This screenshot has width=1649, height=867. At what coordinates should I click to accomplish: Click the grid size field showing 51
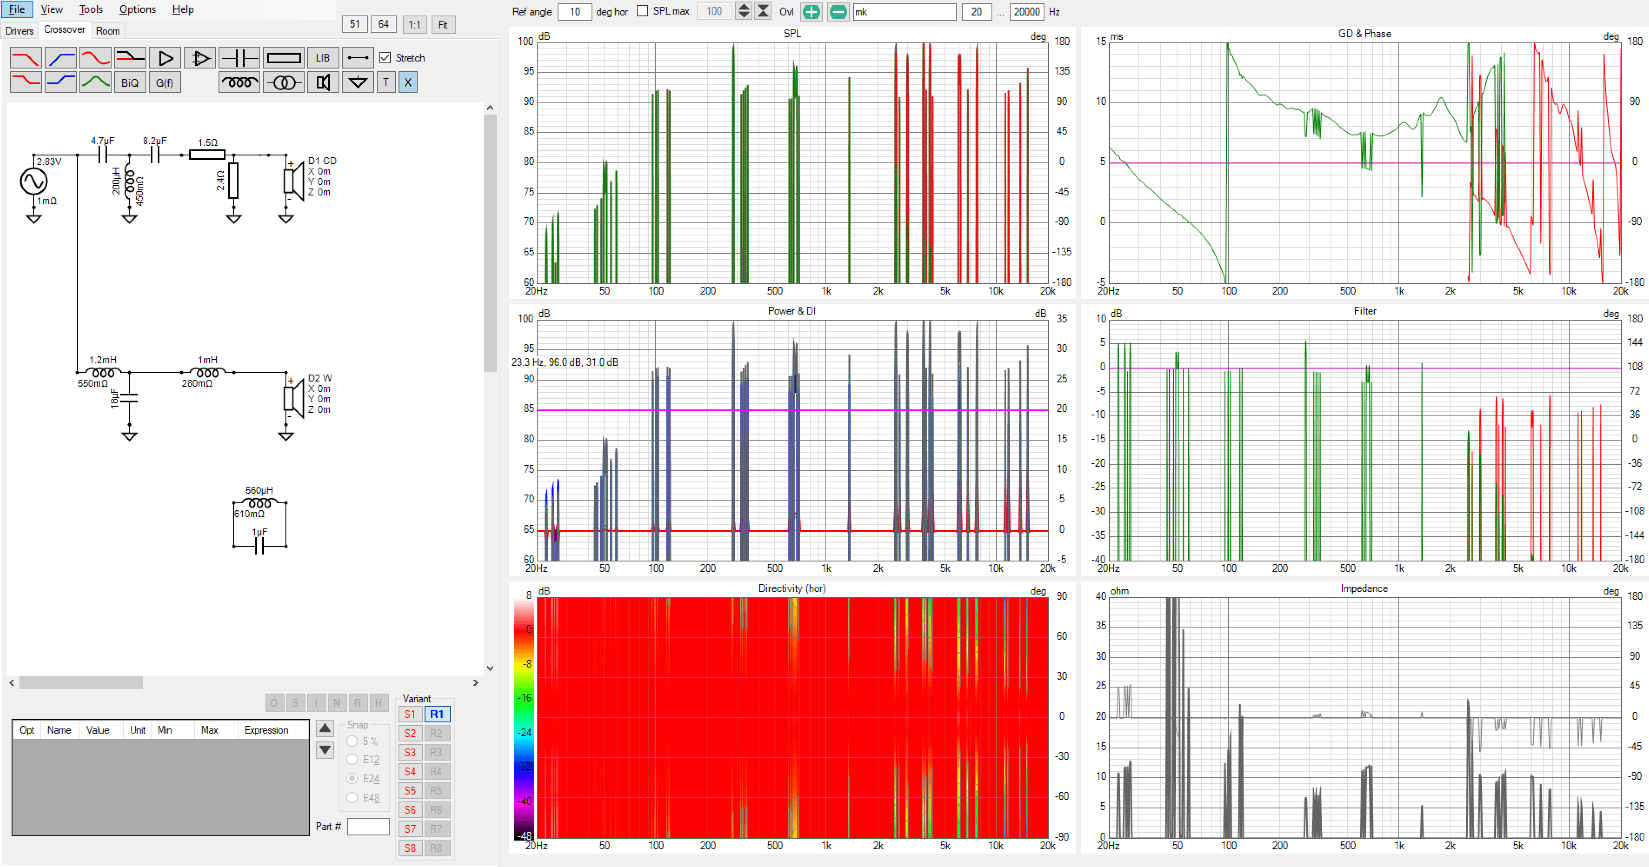[x=355, y=24]
